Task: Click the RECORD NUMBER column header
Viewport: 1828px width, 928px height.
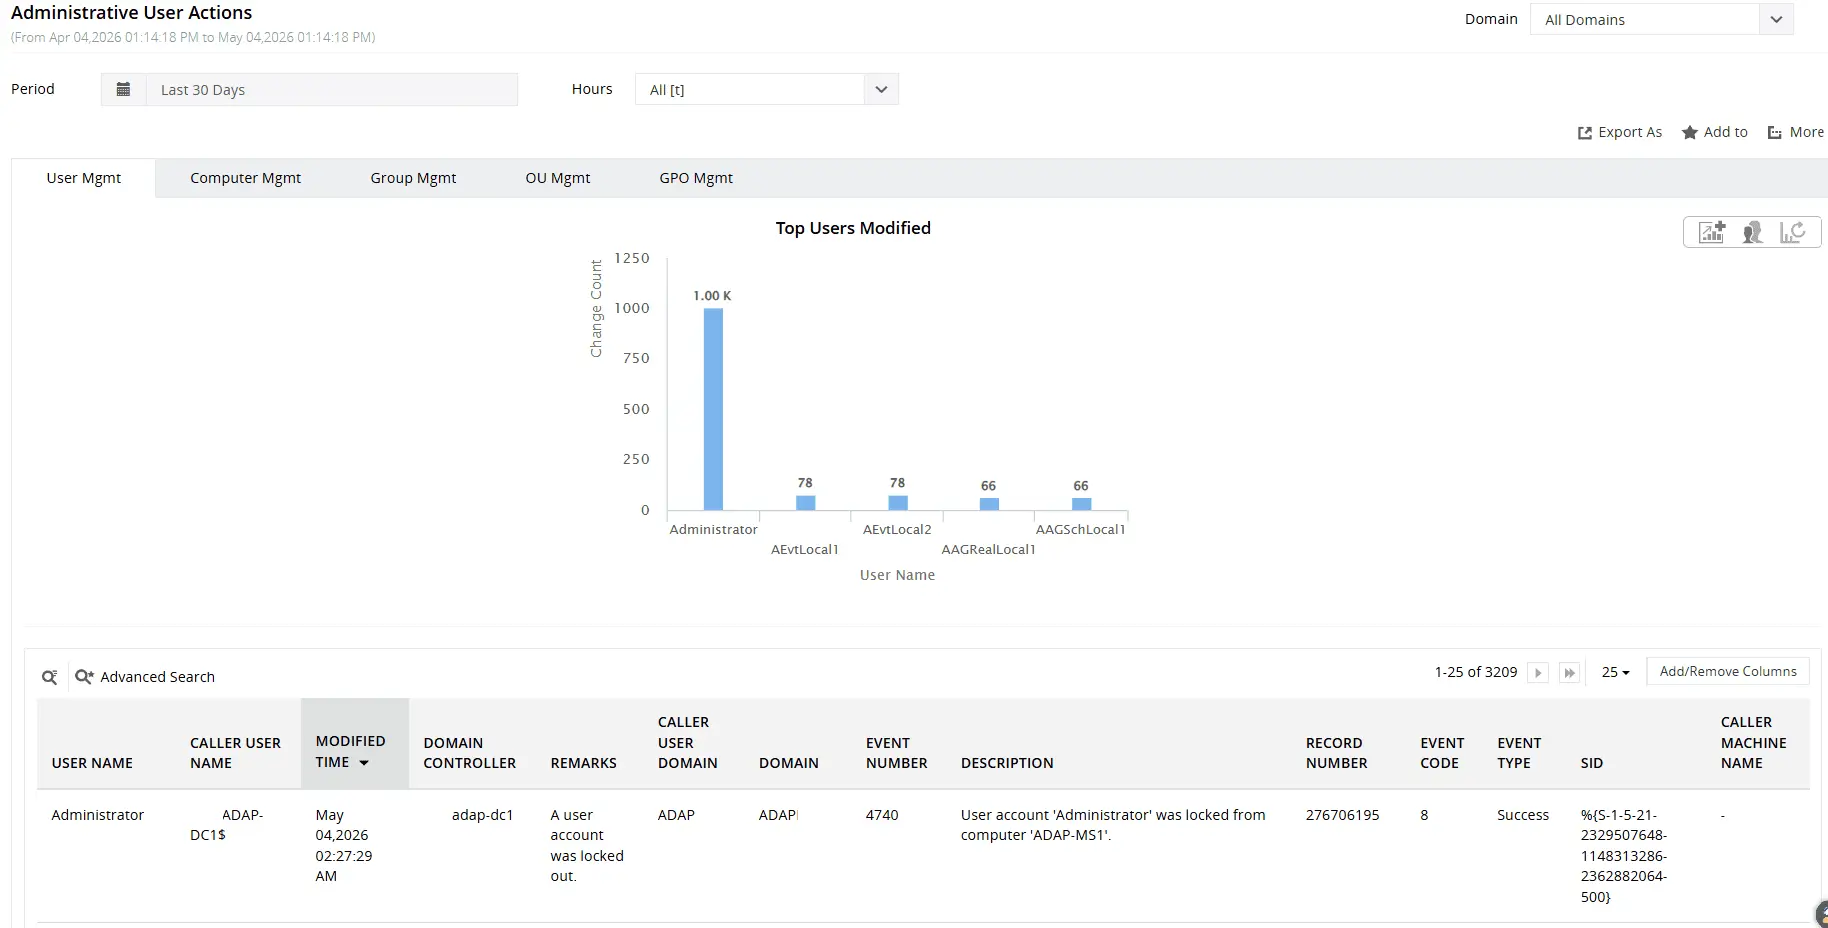Action: point(1336,753)
